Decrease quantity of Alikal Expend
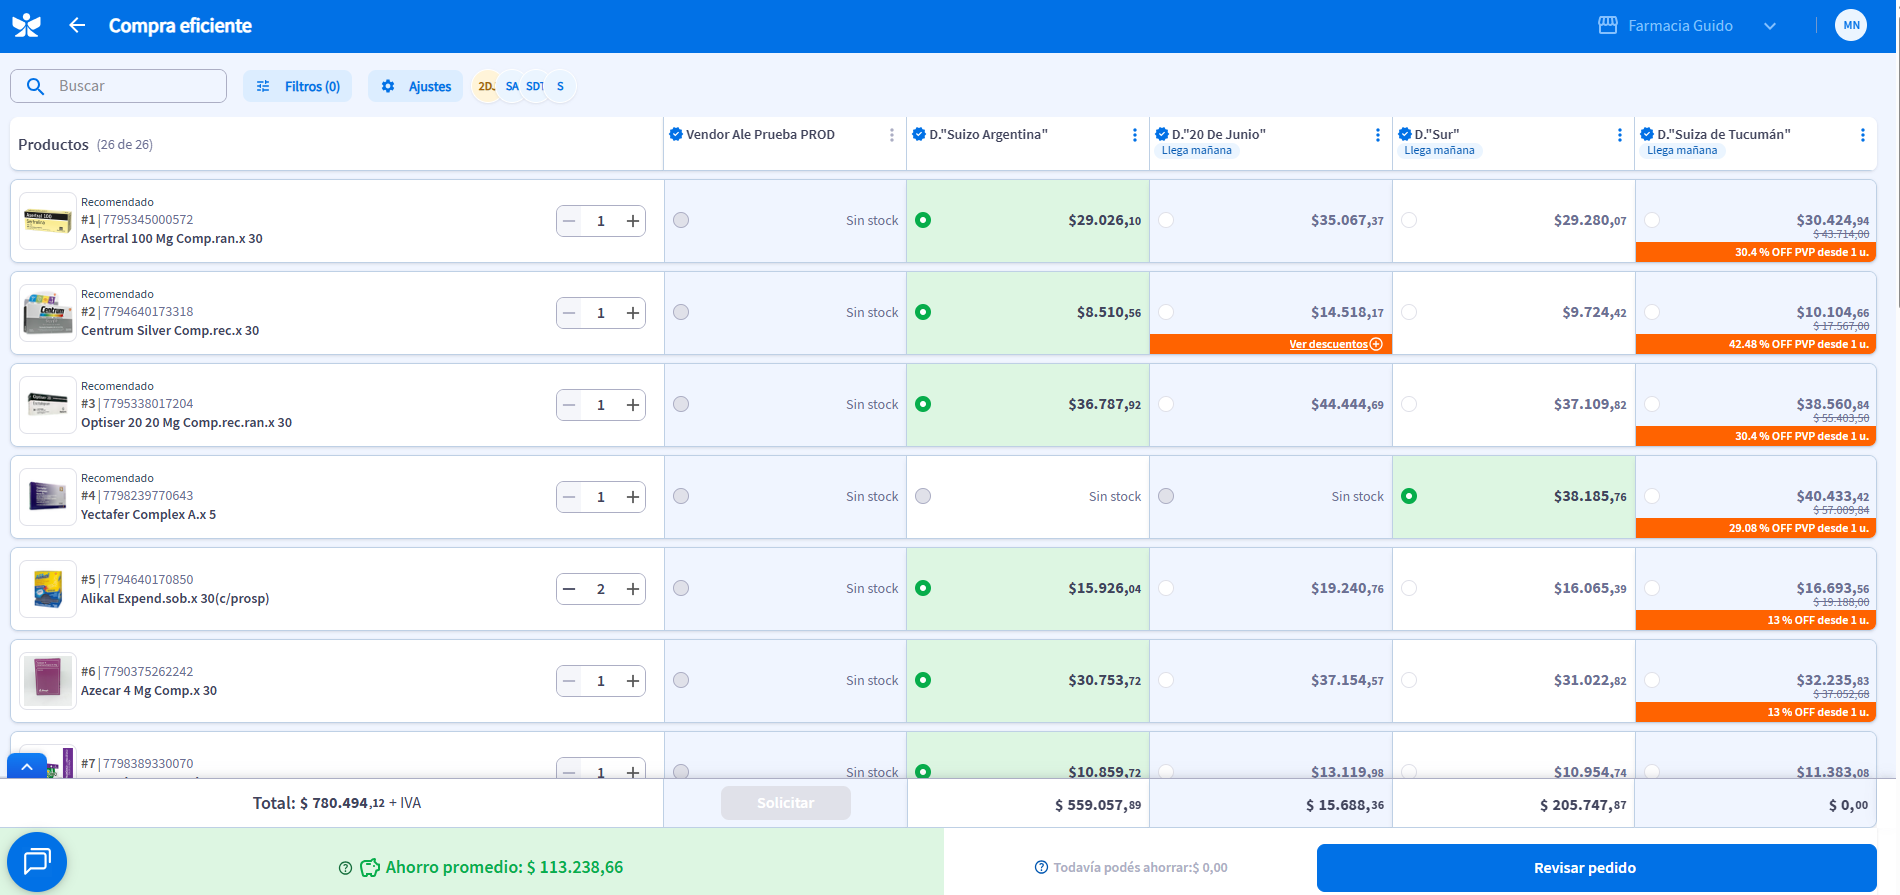 (x=569, y=589)
